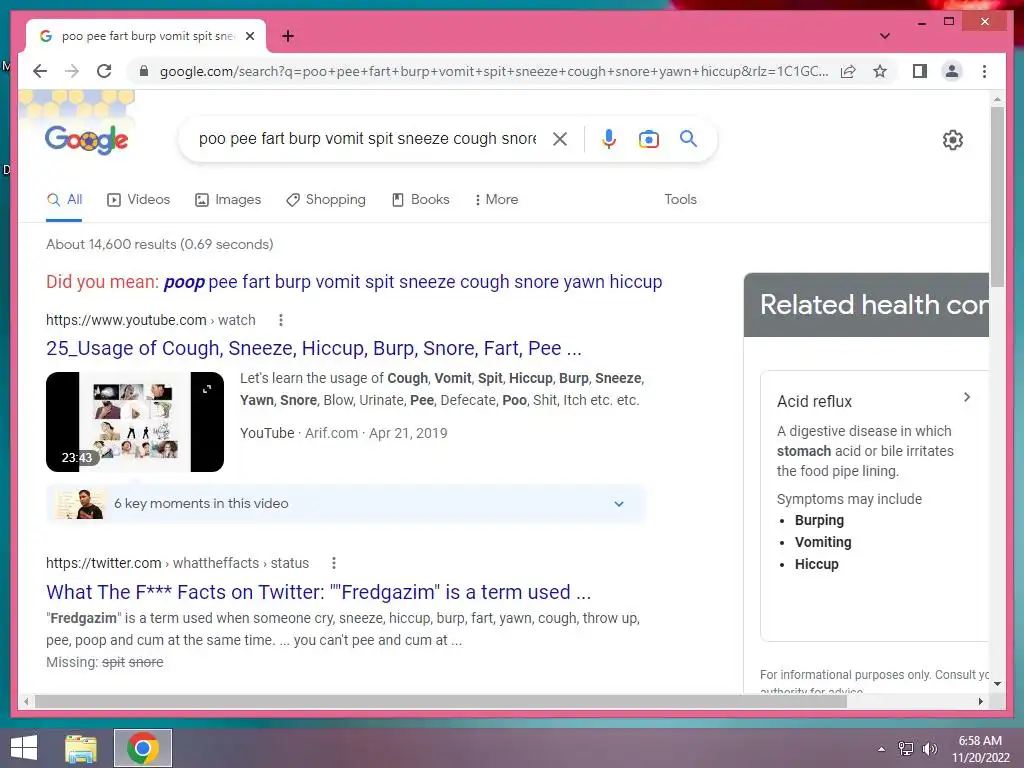Click Chrome taskbar icon
The image size is (1024, 768).
[x=143, y=748]
